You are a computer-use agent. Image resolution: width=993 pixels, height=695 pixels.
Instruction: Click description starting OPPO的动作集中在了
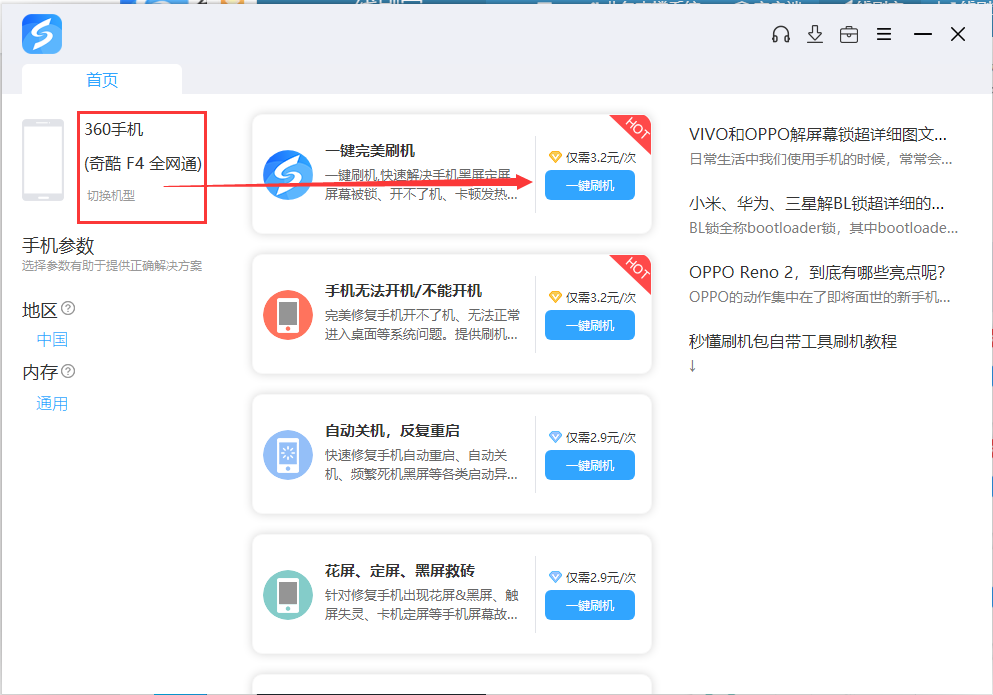pos(819,297)
